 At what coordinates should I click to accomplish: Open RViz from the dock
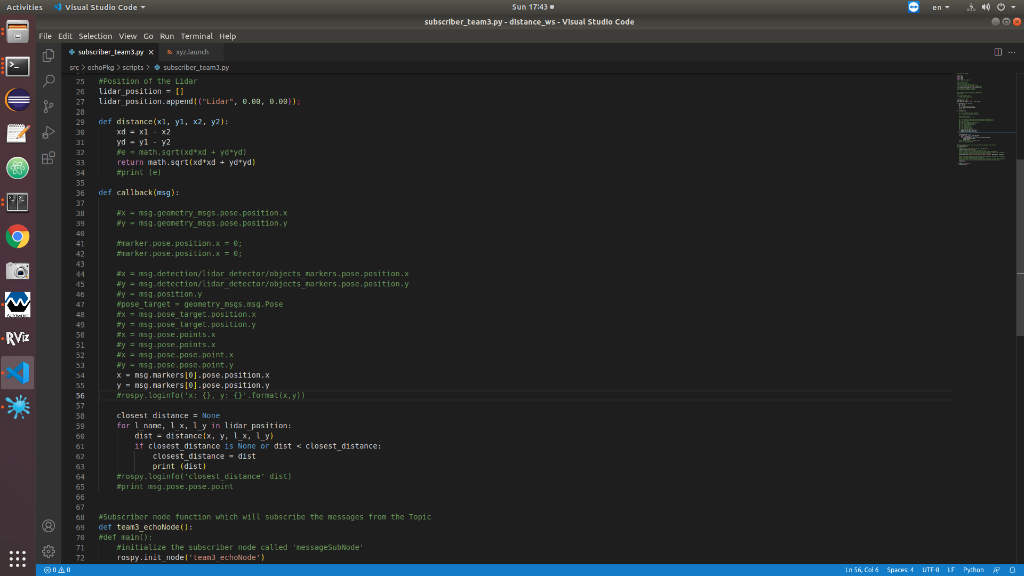coord(18,338)
